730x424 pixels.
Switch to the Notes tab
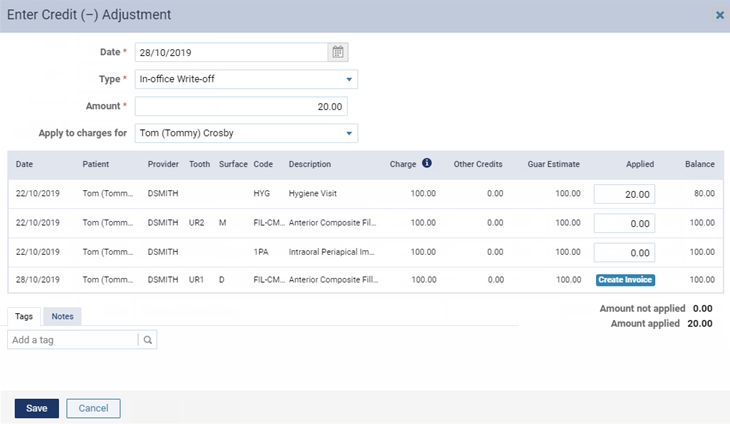[x=62, y=316]
